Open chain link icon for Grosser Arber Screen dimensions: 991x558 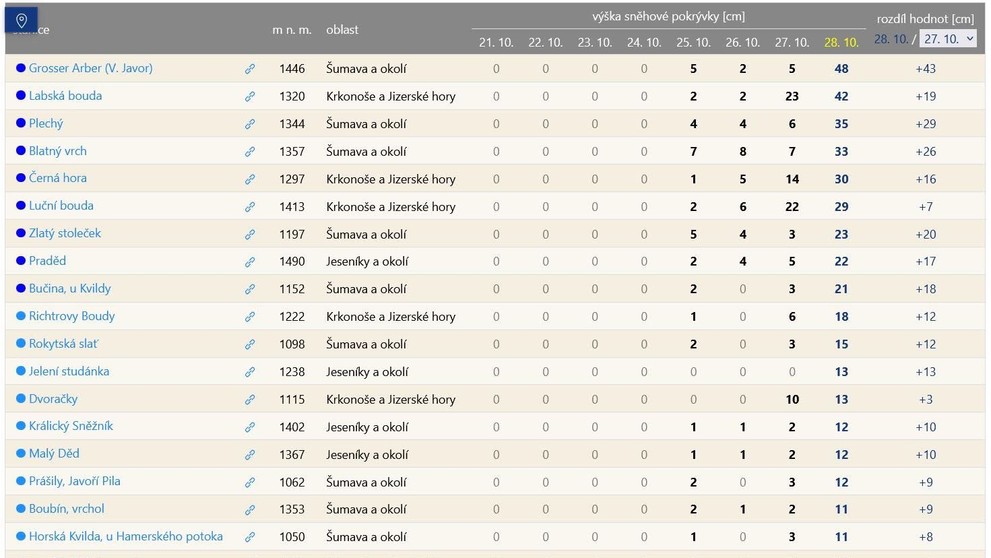250,69
